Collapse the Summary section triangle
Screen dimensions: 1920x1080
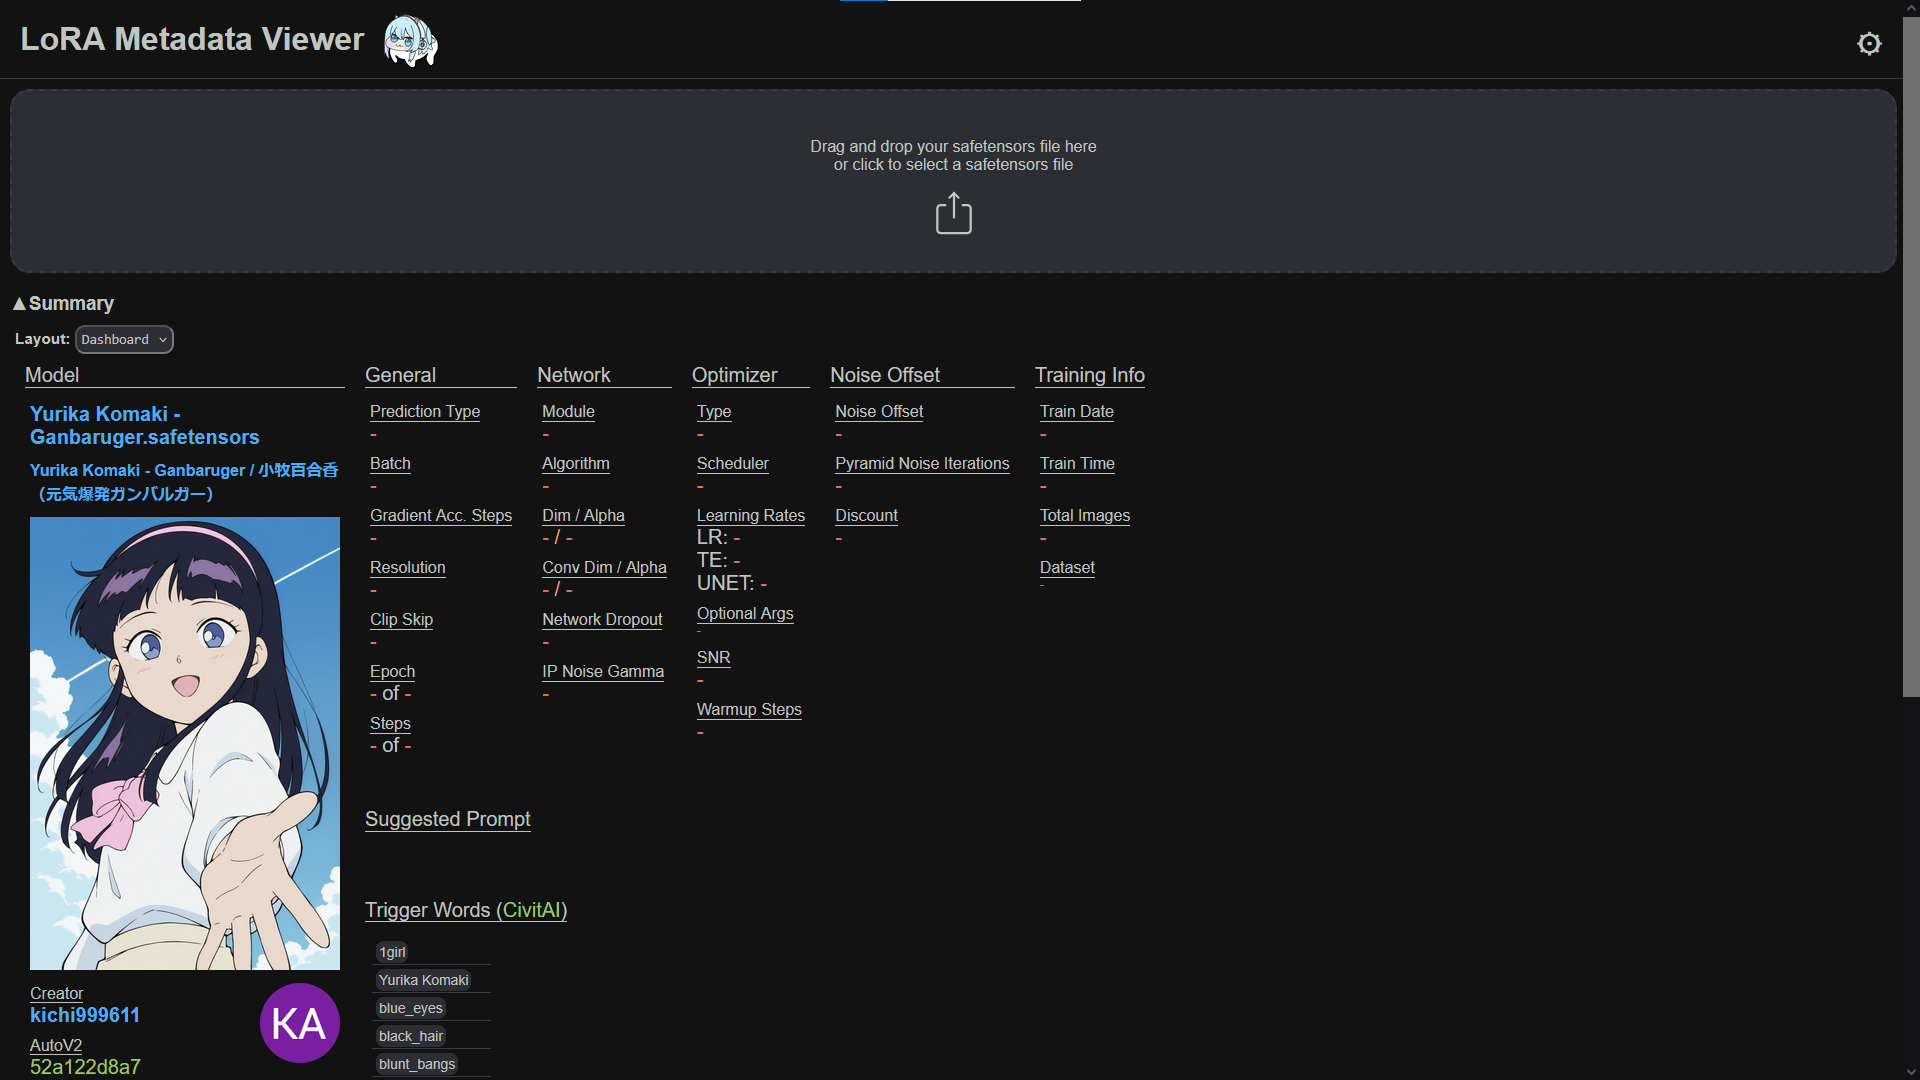click(19, 303)
